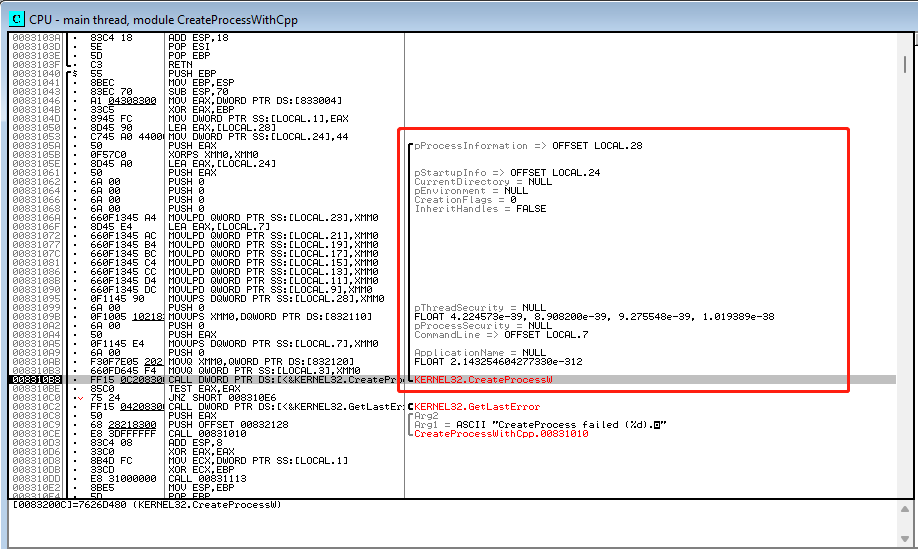Click CurrentDirectory = NULL comment
The height and width of the screenshot is (549, 918).
(x=483, y=181)
